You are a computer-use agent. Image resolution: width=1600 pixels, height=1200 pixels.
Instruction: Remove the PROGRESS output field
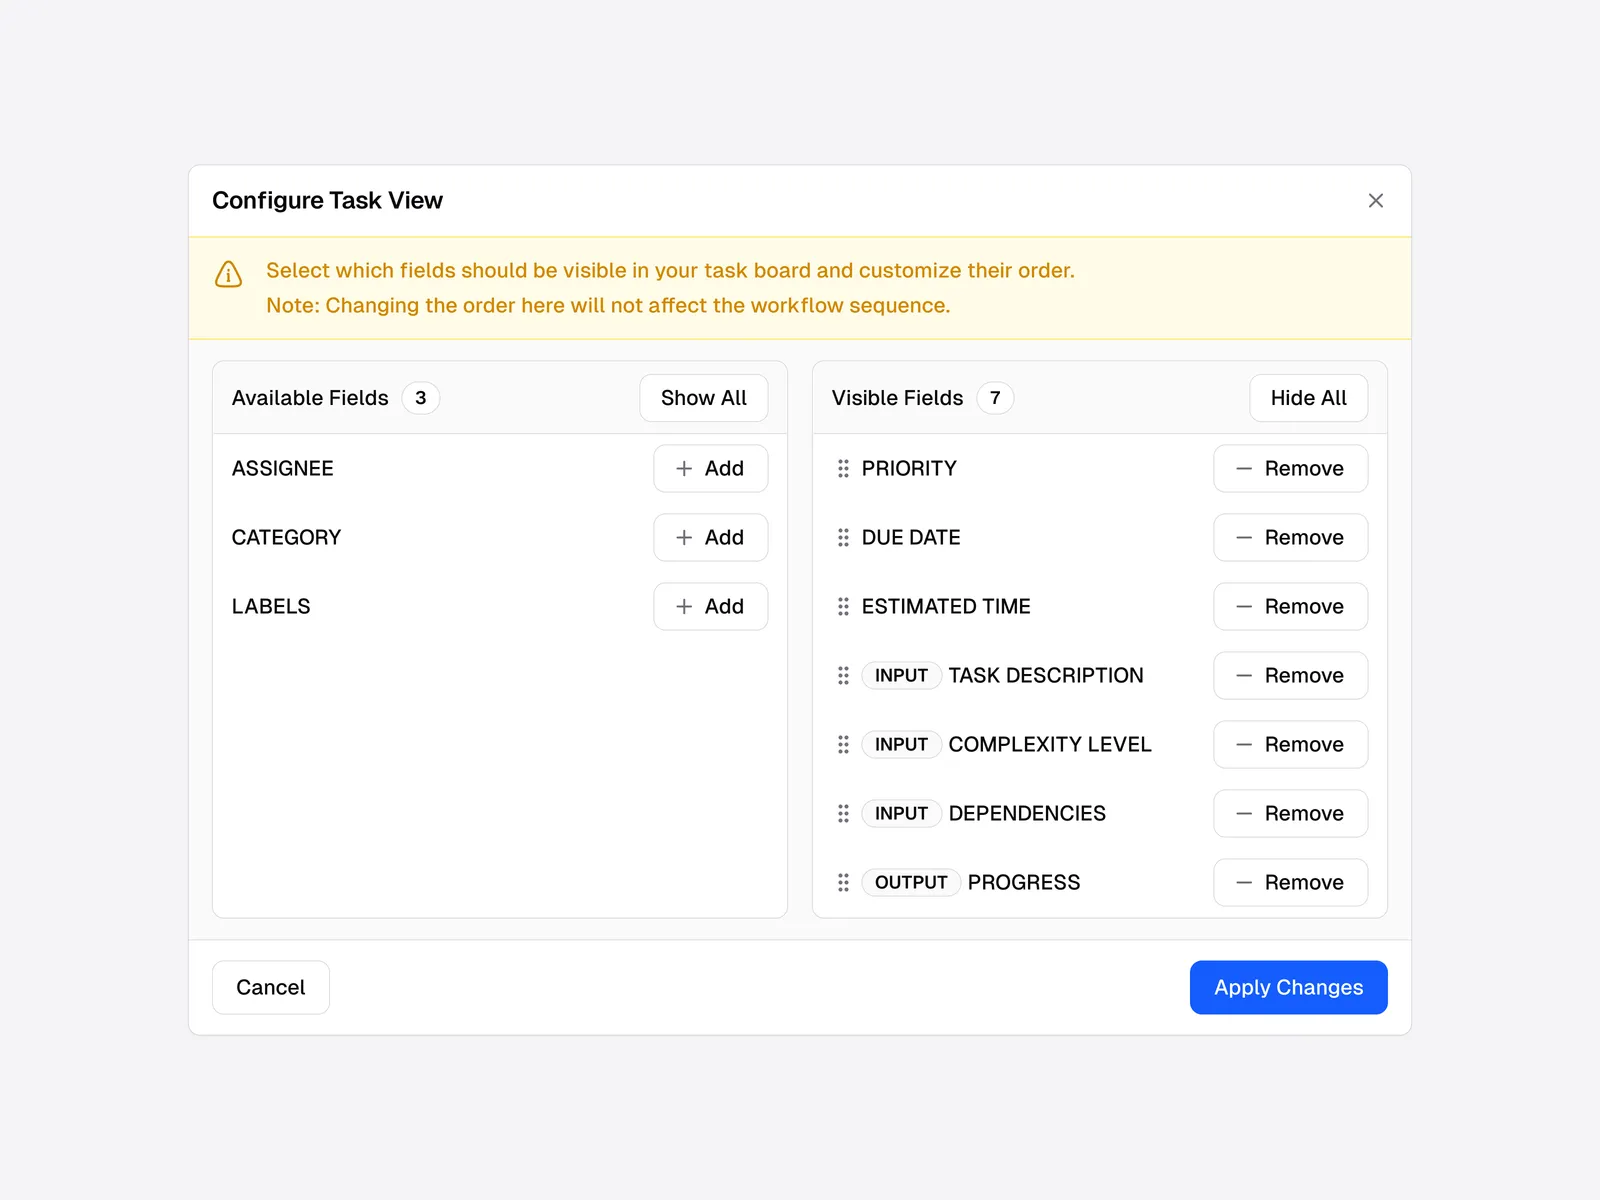coord(1290,882)
